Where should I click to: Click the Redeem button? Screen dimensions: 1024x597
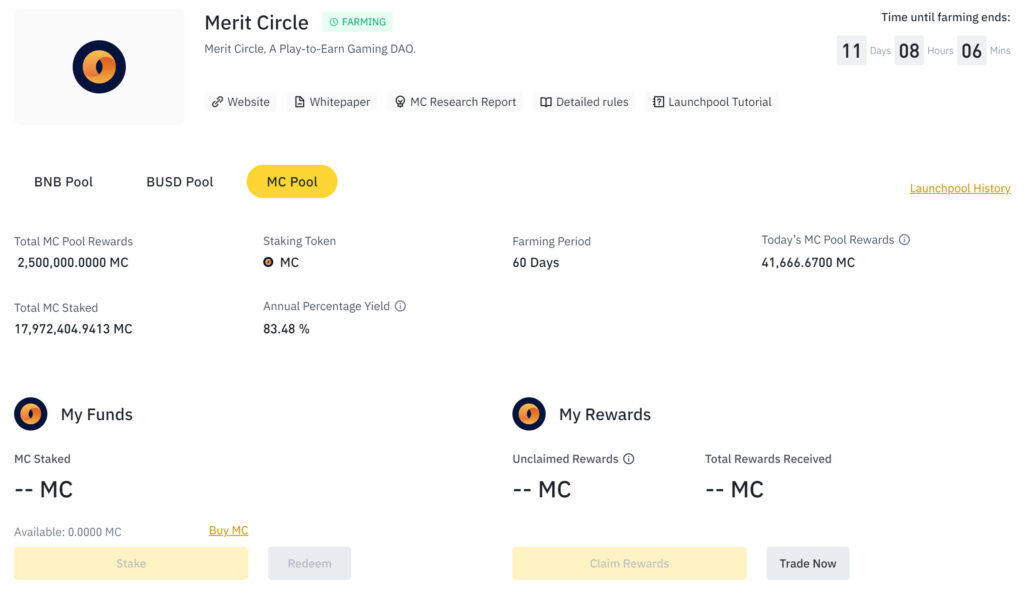pos(310,563)
